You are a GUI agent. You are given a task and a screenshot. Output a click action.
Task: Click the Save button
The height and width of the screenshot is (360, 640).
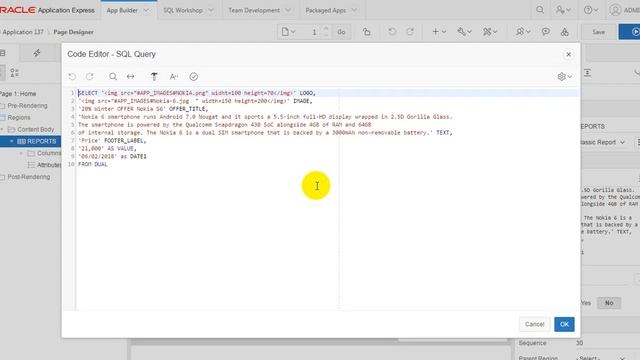(598, 32)
